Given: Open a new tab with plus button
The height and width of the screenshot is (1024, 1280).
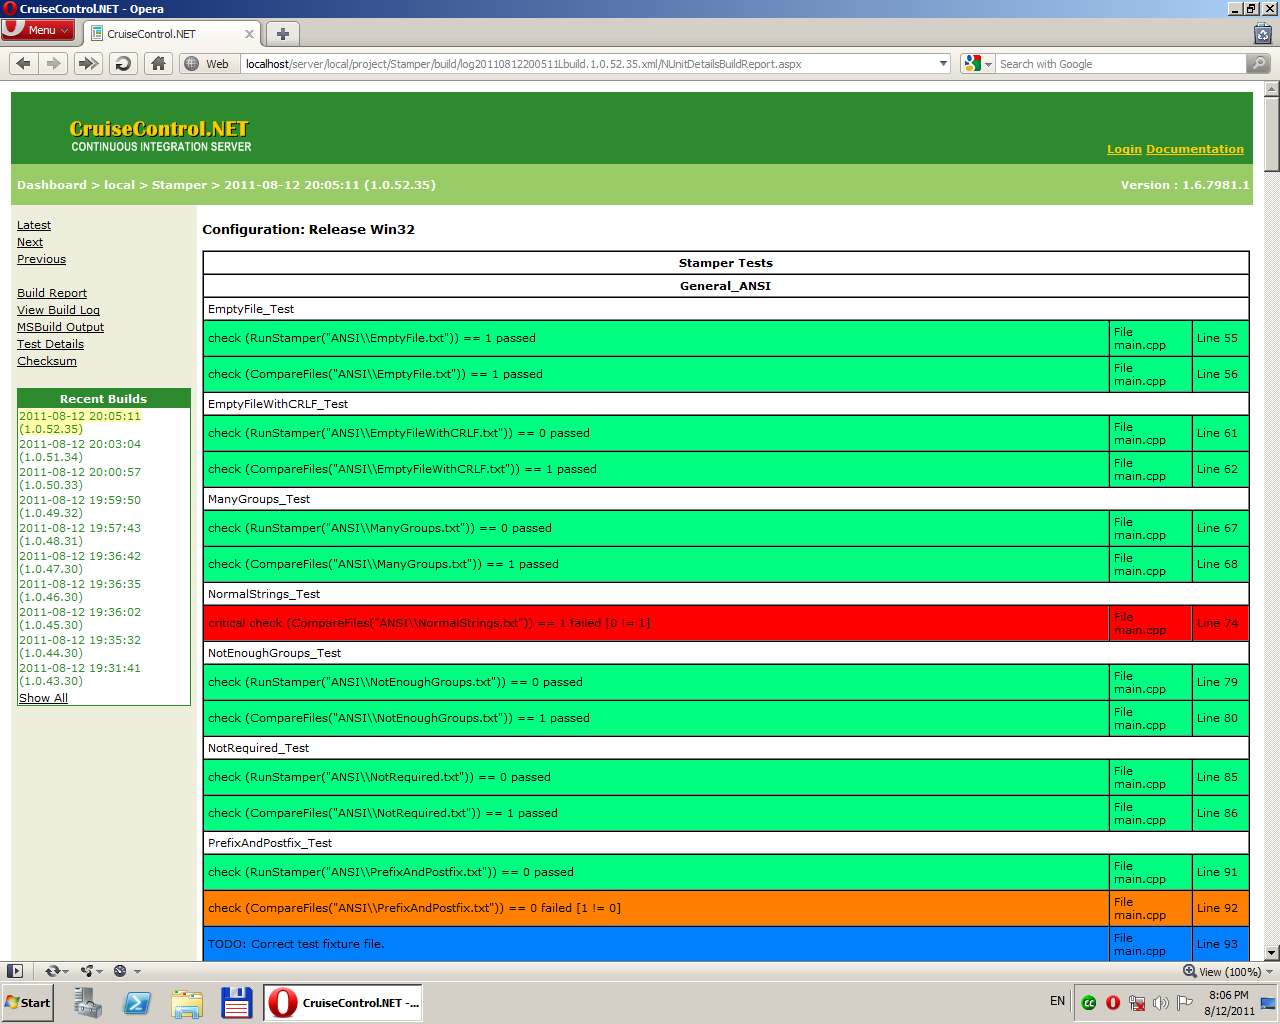Looking at the screenshot, I should [283, 34].
